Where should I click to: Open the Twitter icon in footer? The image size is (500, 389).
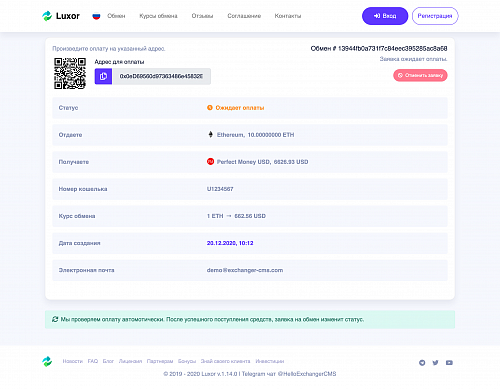435,363
